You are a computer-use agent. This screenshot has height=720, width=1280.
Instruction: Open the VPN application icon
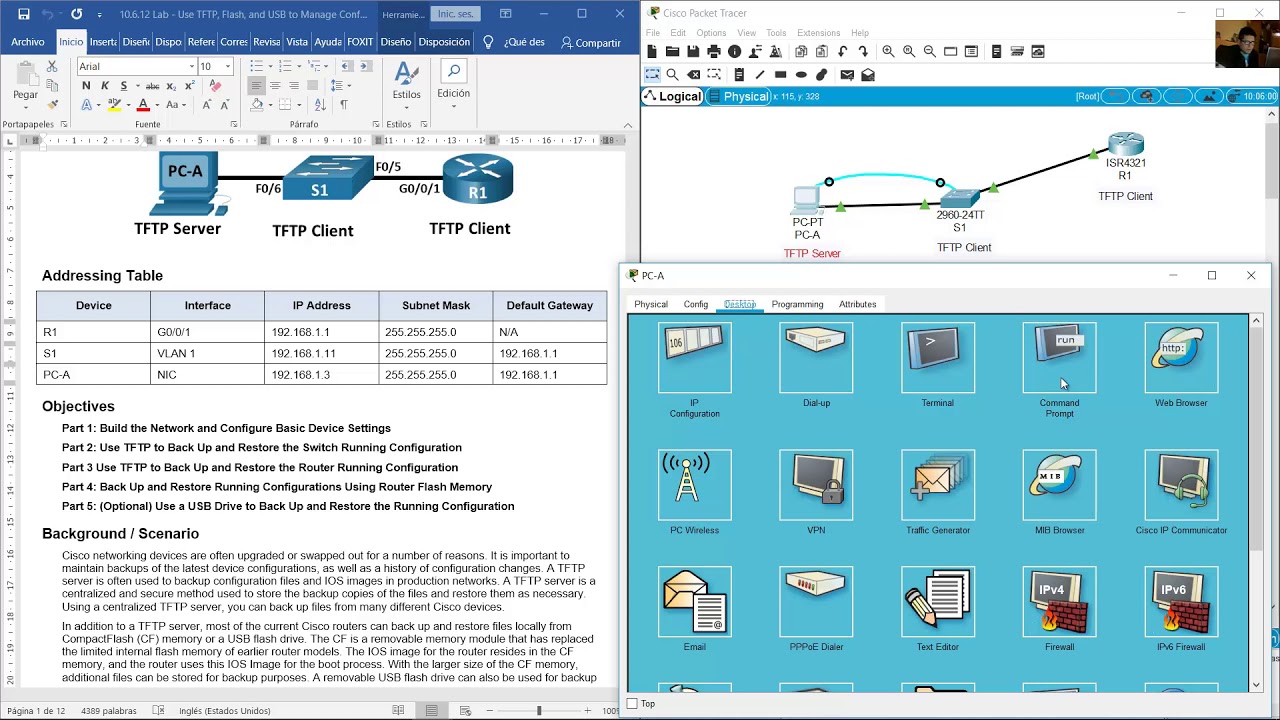click(x=816, y=485)
